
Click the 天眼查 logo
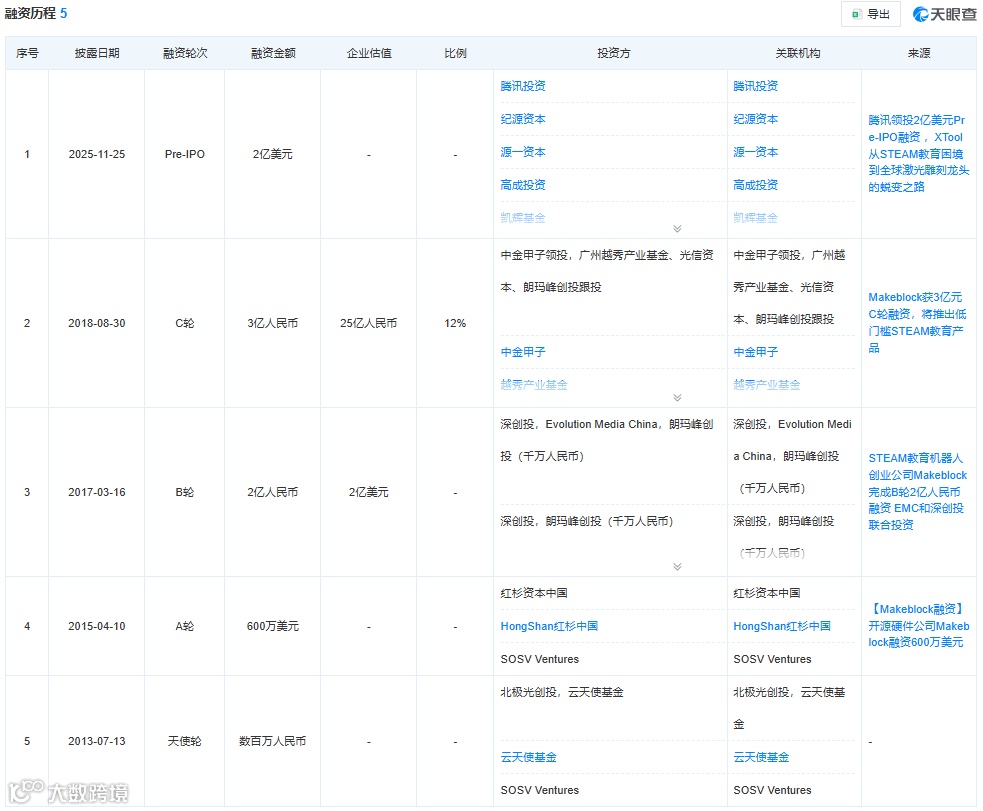(x=945, y=14)
